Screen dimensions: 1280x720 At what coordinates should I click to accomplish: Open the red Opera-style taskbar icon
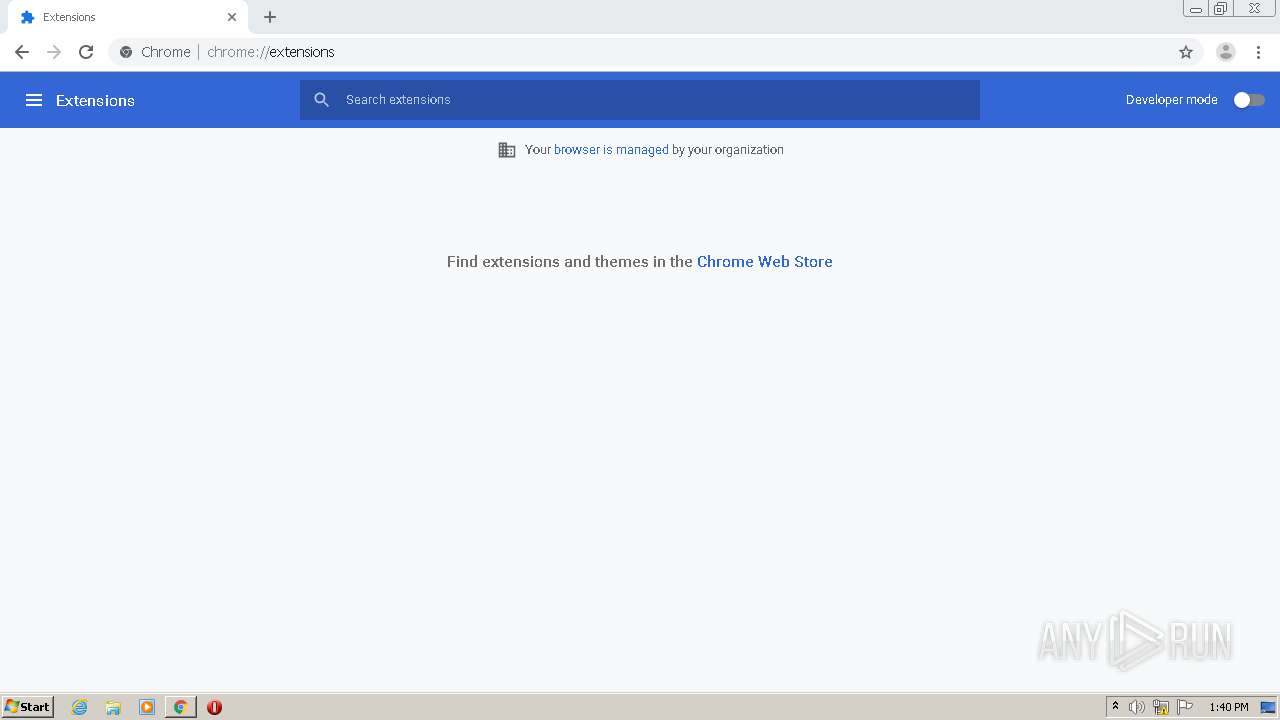click(x=214, y=707)
